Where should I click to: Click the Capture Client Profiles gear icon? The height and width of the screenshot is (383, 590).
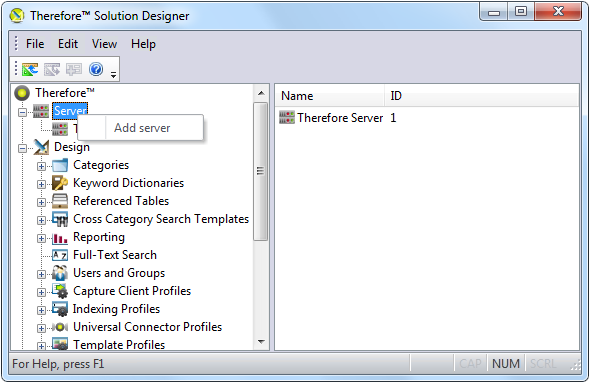pyautogui.click(x=60, y=291)
